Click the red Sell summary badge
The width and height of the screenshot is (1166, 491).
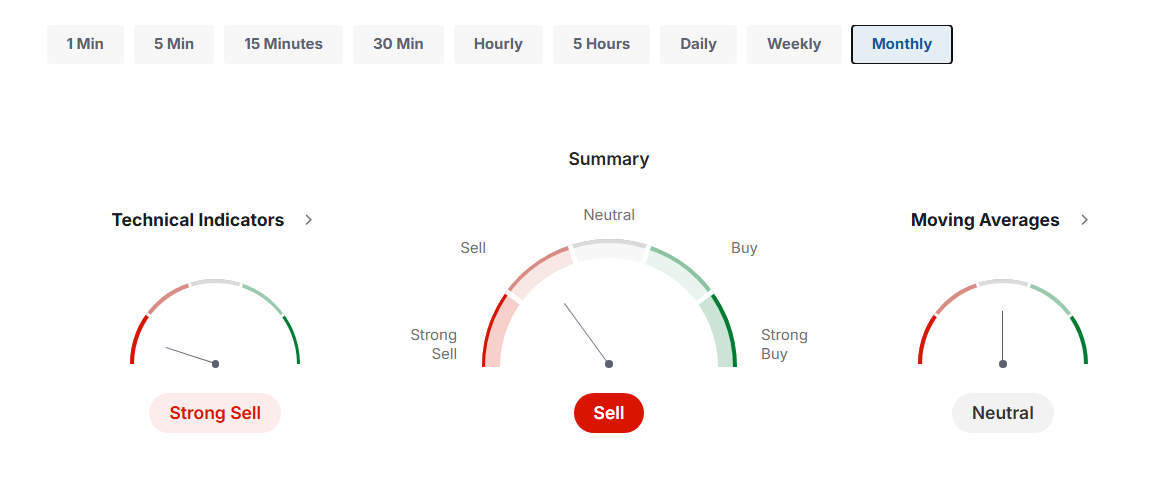[609, 413]
